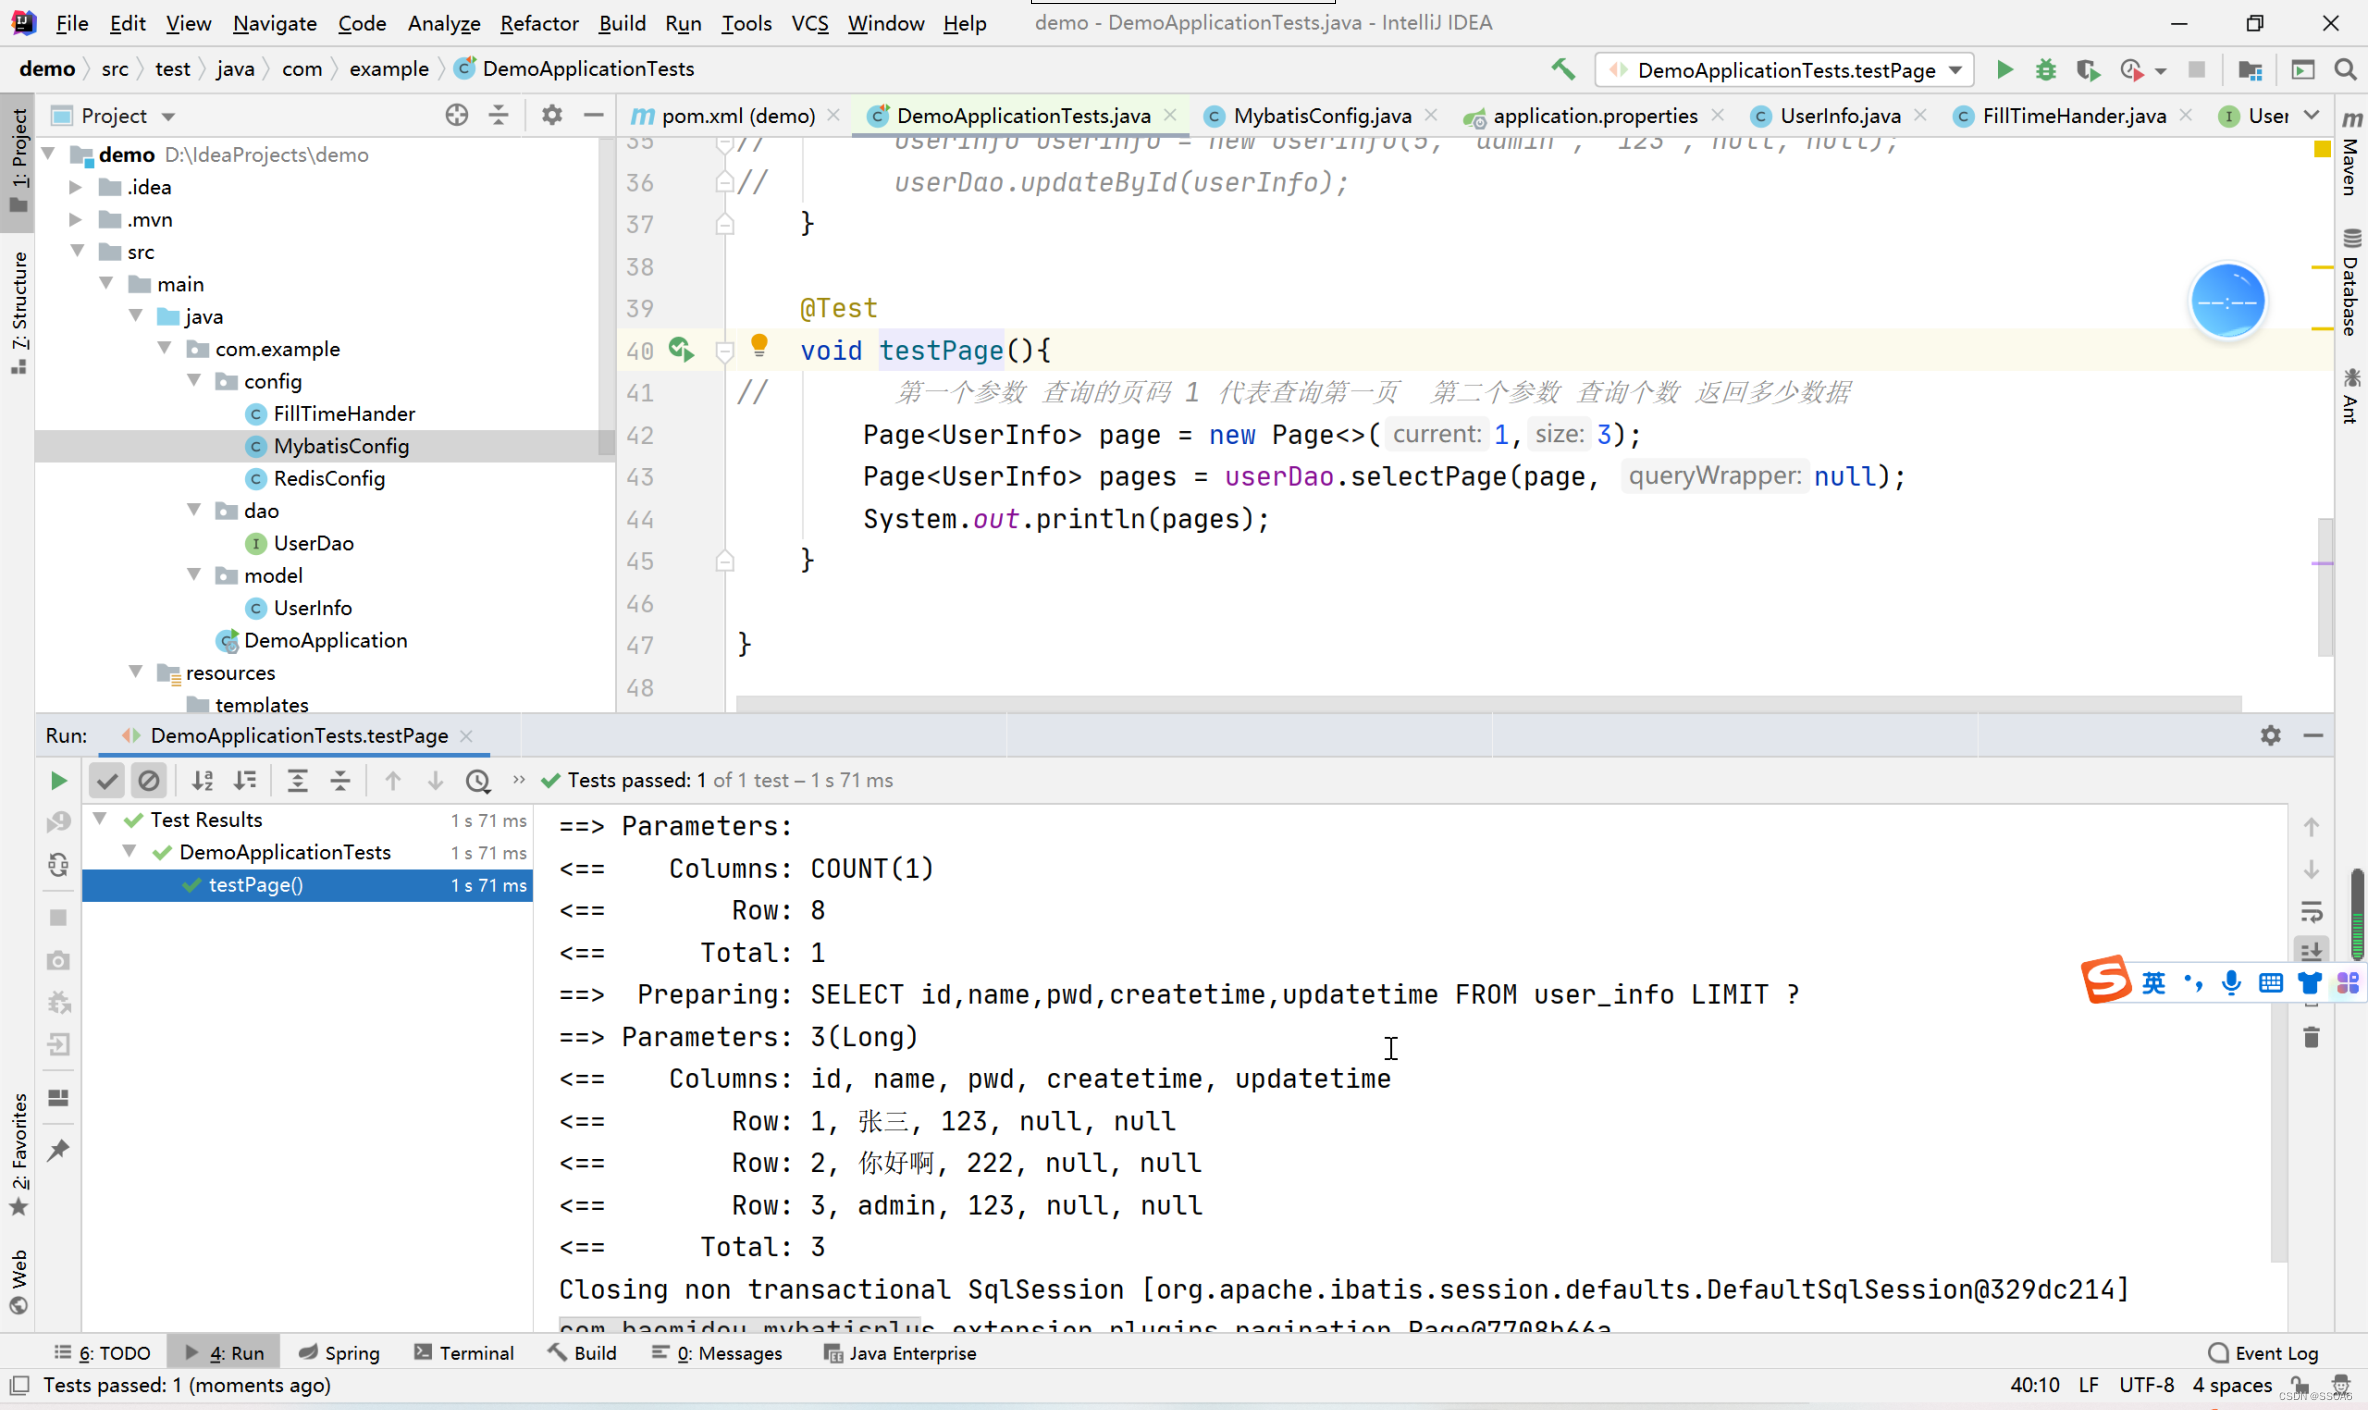Toggle showing passed tests checkmark button
Screen dimensions: 2368x1410
107,780
